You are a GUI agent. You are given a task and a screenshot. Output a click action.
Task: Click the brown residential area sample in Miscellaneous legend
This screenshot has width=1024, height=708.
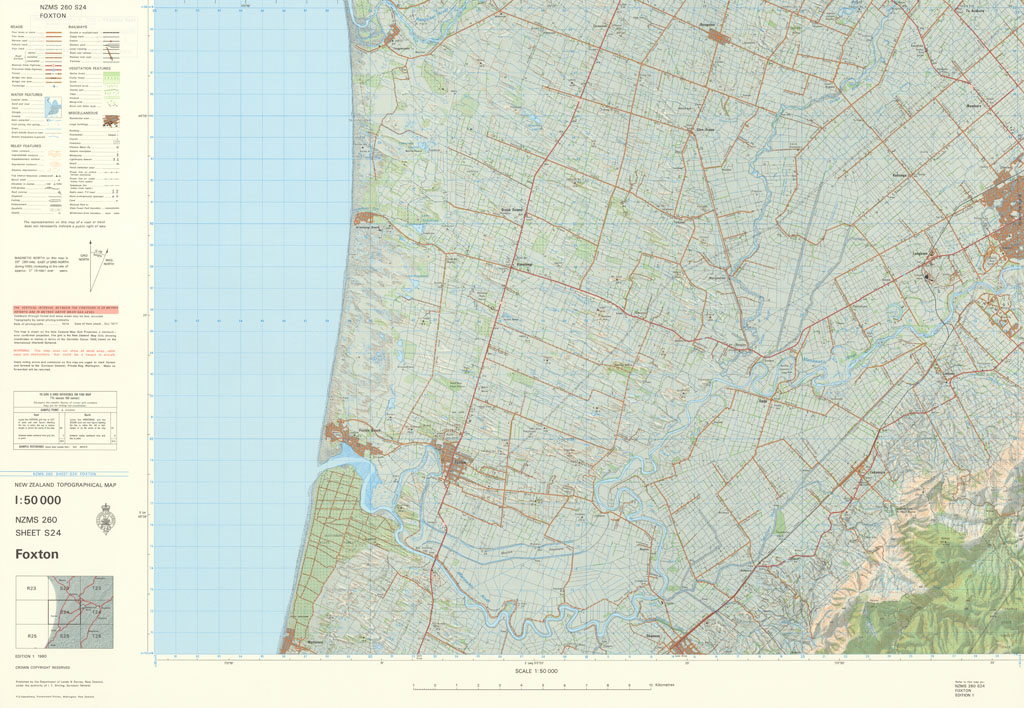pos(111,120)
